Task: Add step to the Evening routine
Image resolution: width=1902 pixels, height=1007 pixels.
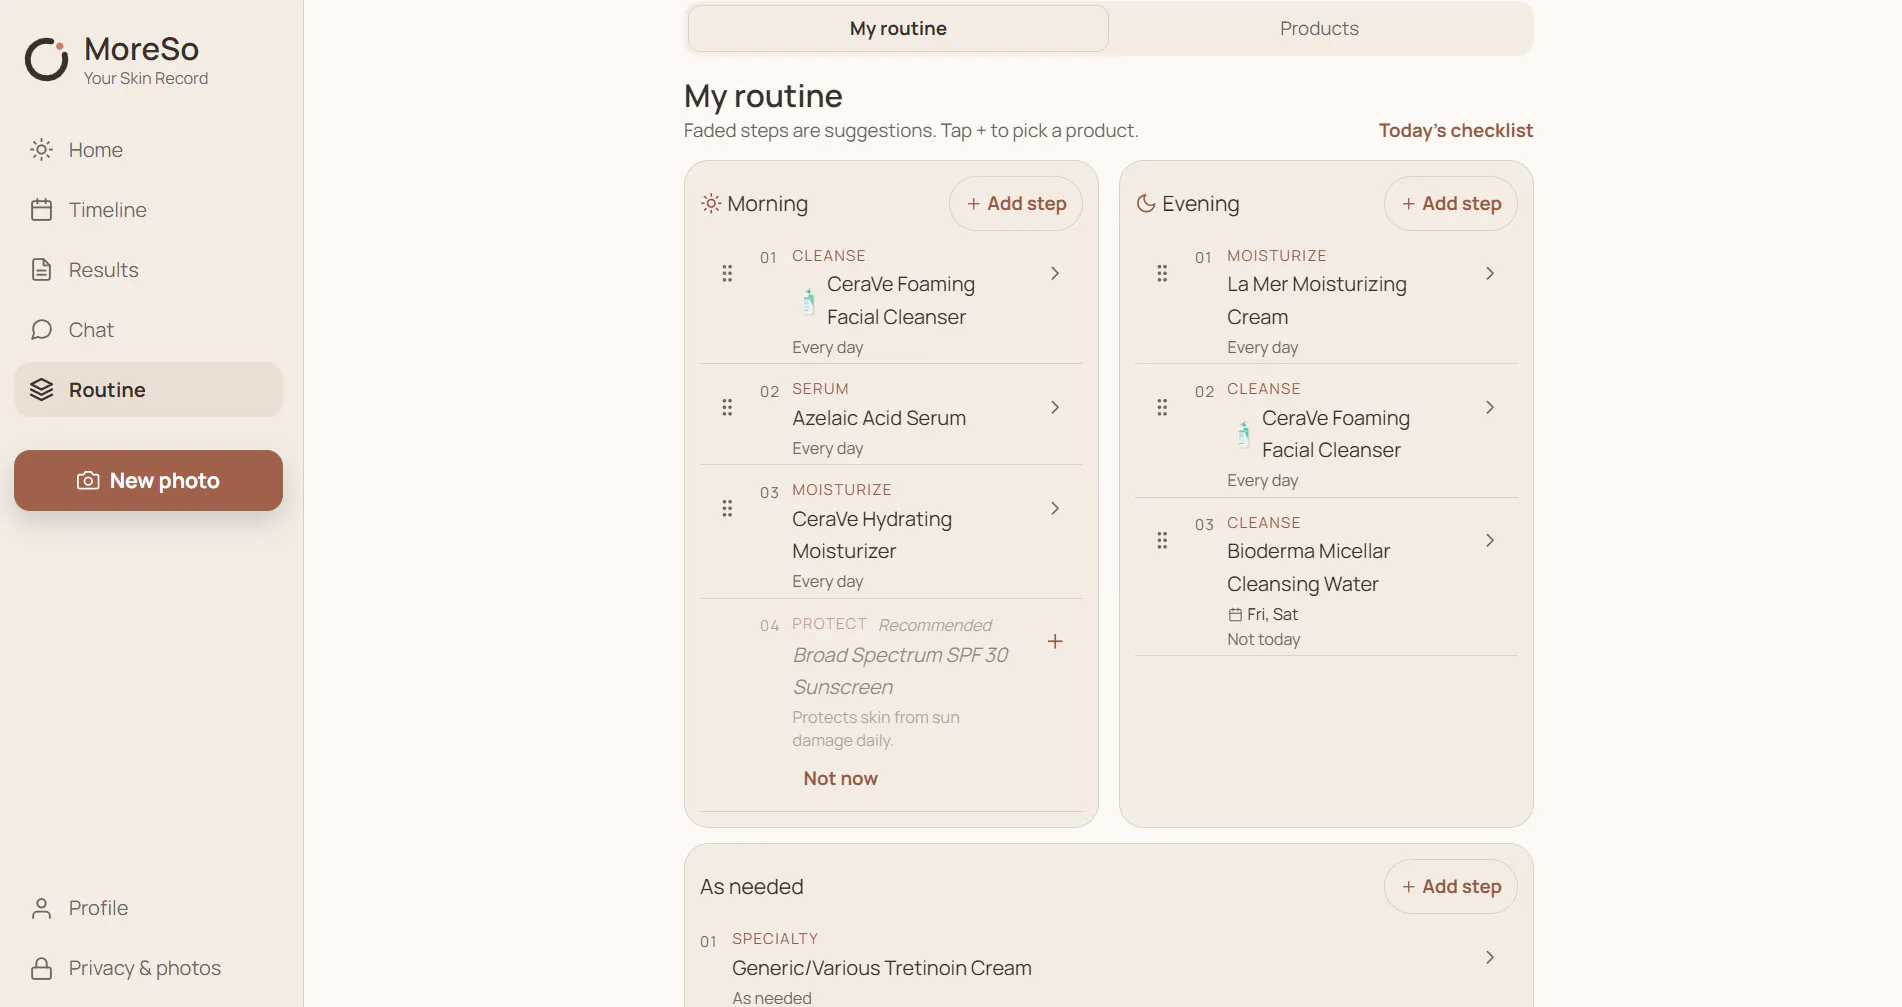Action: click(1451, 204)
